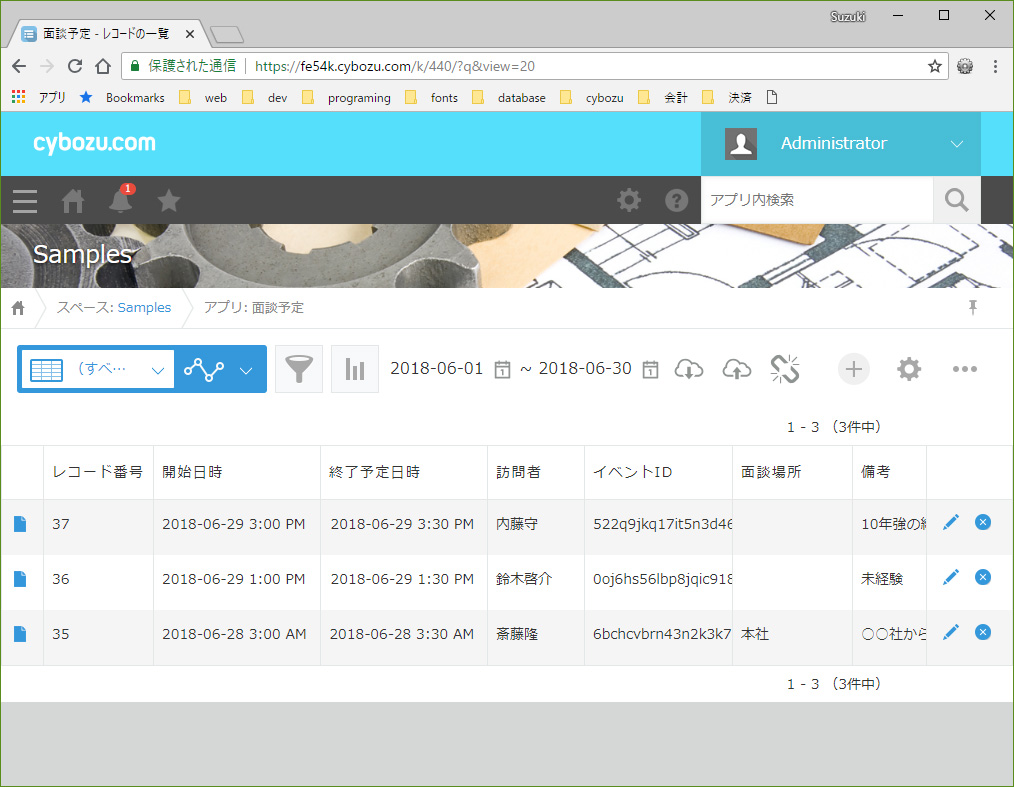
Task: Click the broken link unlink icon
Action: pos(785,369)
